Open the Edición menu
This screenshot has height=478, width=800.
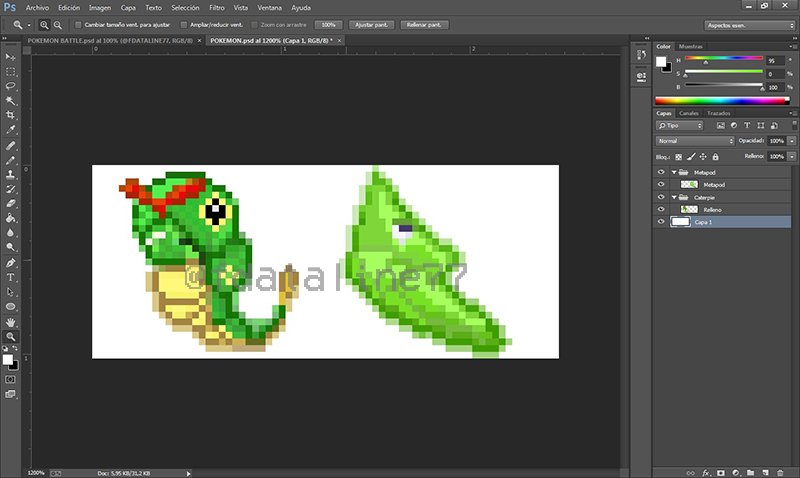pyautogui.click(x=69, y=8)
